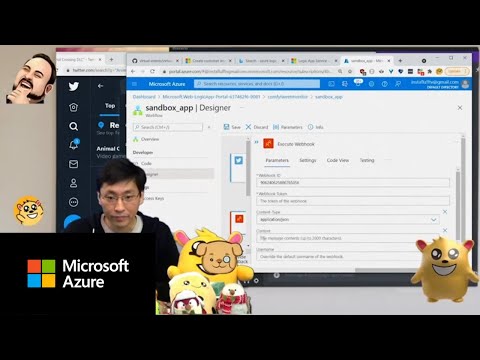The height and width of the screenshot is (360, 480).
Task: Click the Content message input field
Action: 348,238
